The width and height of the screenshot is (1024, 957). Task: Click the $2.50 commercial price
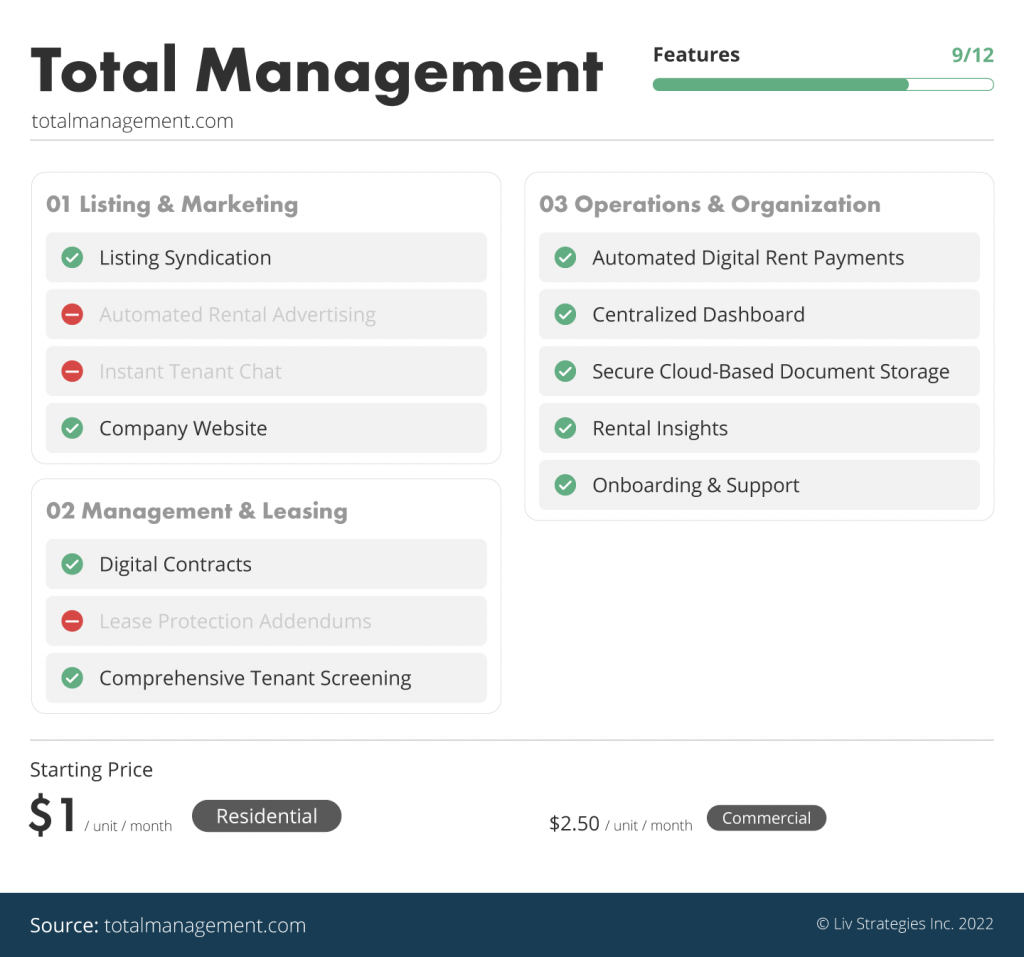pos(574,823)
